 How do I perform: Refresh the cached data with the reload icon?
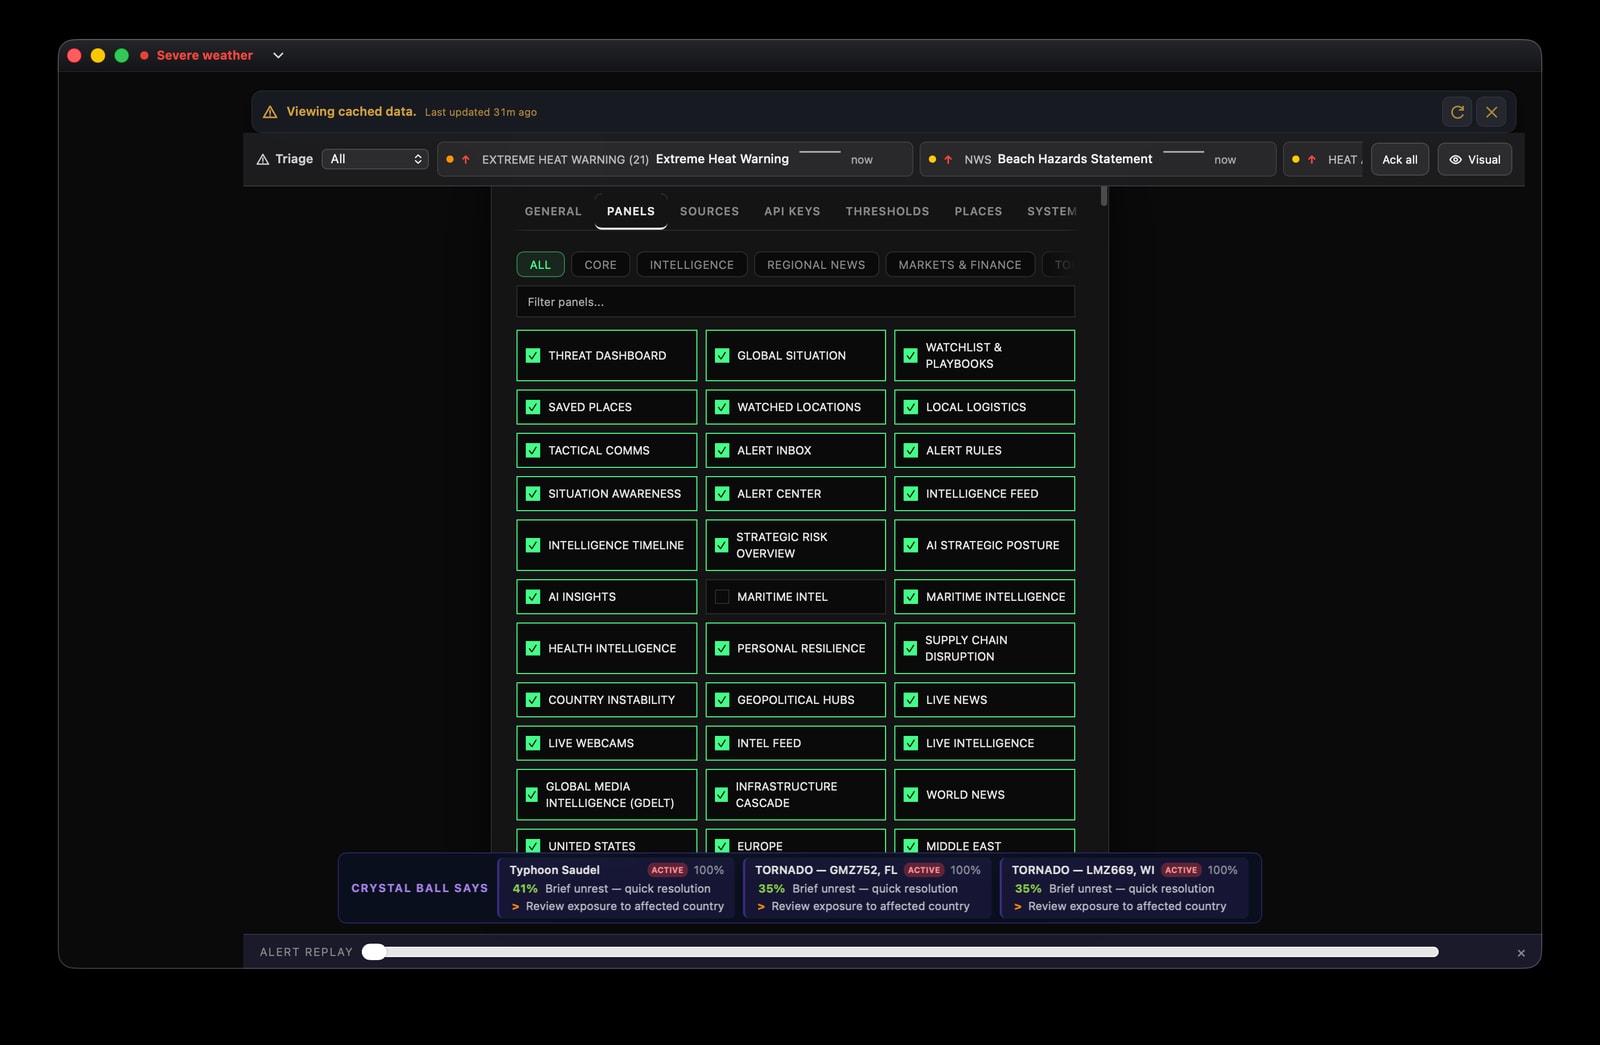pyautogui.click(x=1457, y=112)
